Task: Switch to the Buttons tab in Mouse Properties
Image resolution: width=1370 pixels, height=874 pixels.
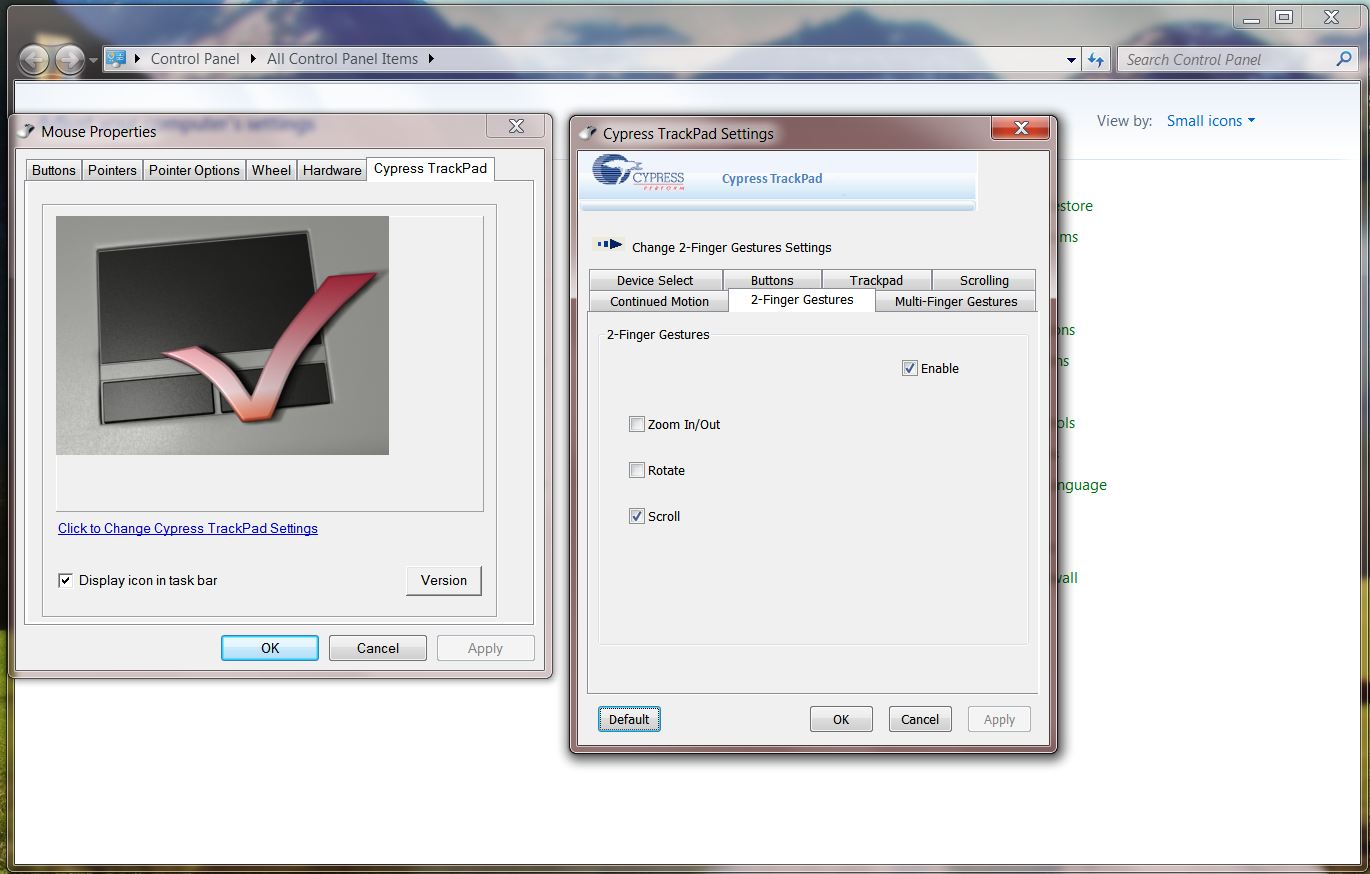Action: click(x=54, y=170)
